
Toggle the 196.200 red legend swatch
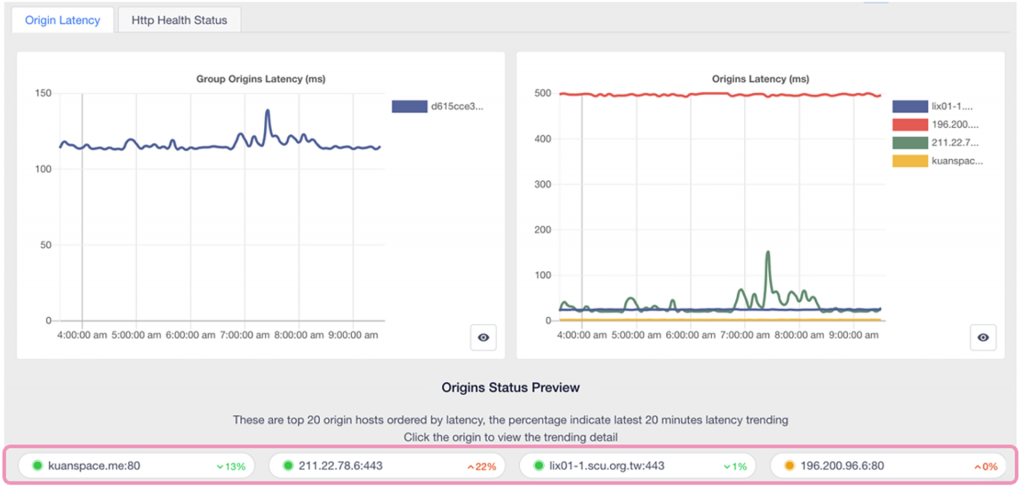(x=908, y=124)
